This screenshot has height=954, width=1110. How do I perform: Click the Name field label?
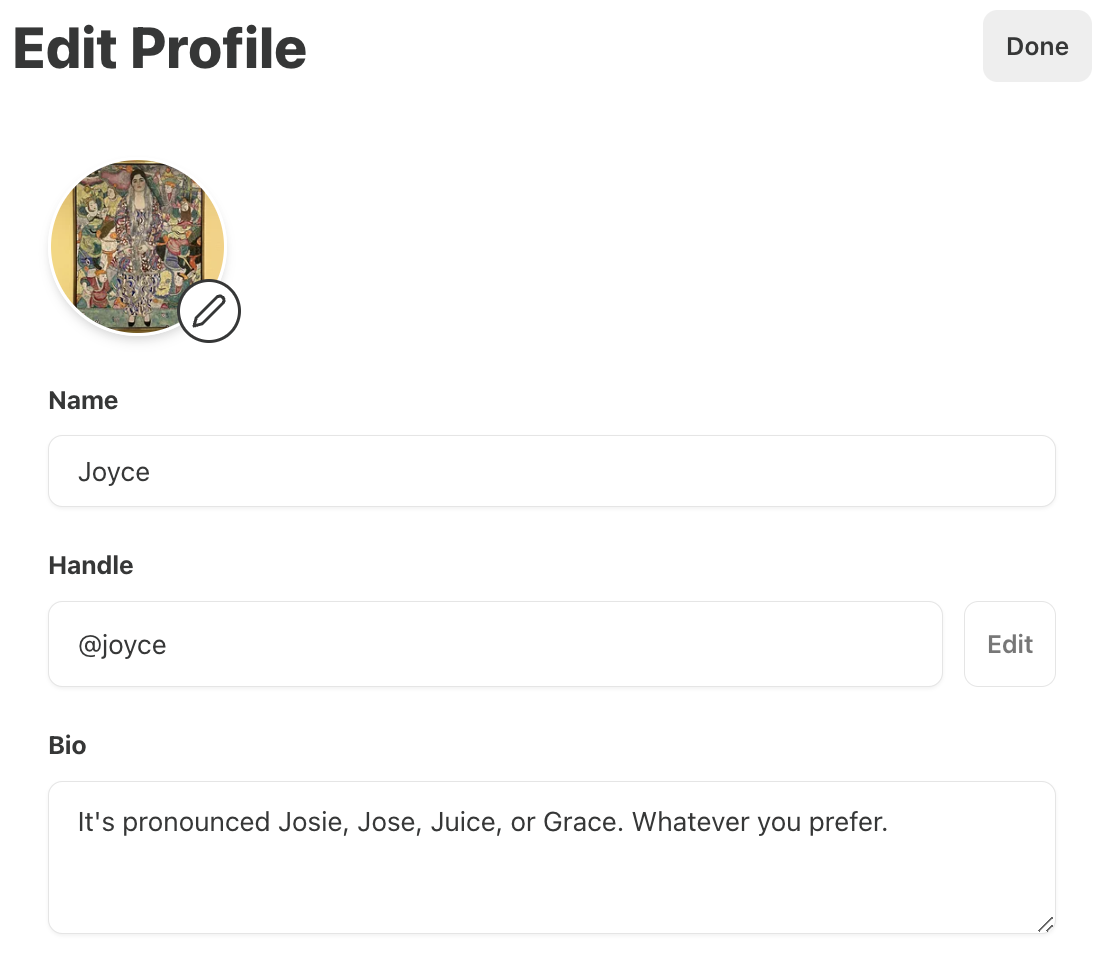point(83,400)
